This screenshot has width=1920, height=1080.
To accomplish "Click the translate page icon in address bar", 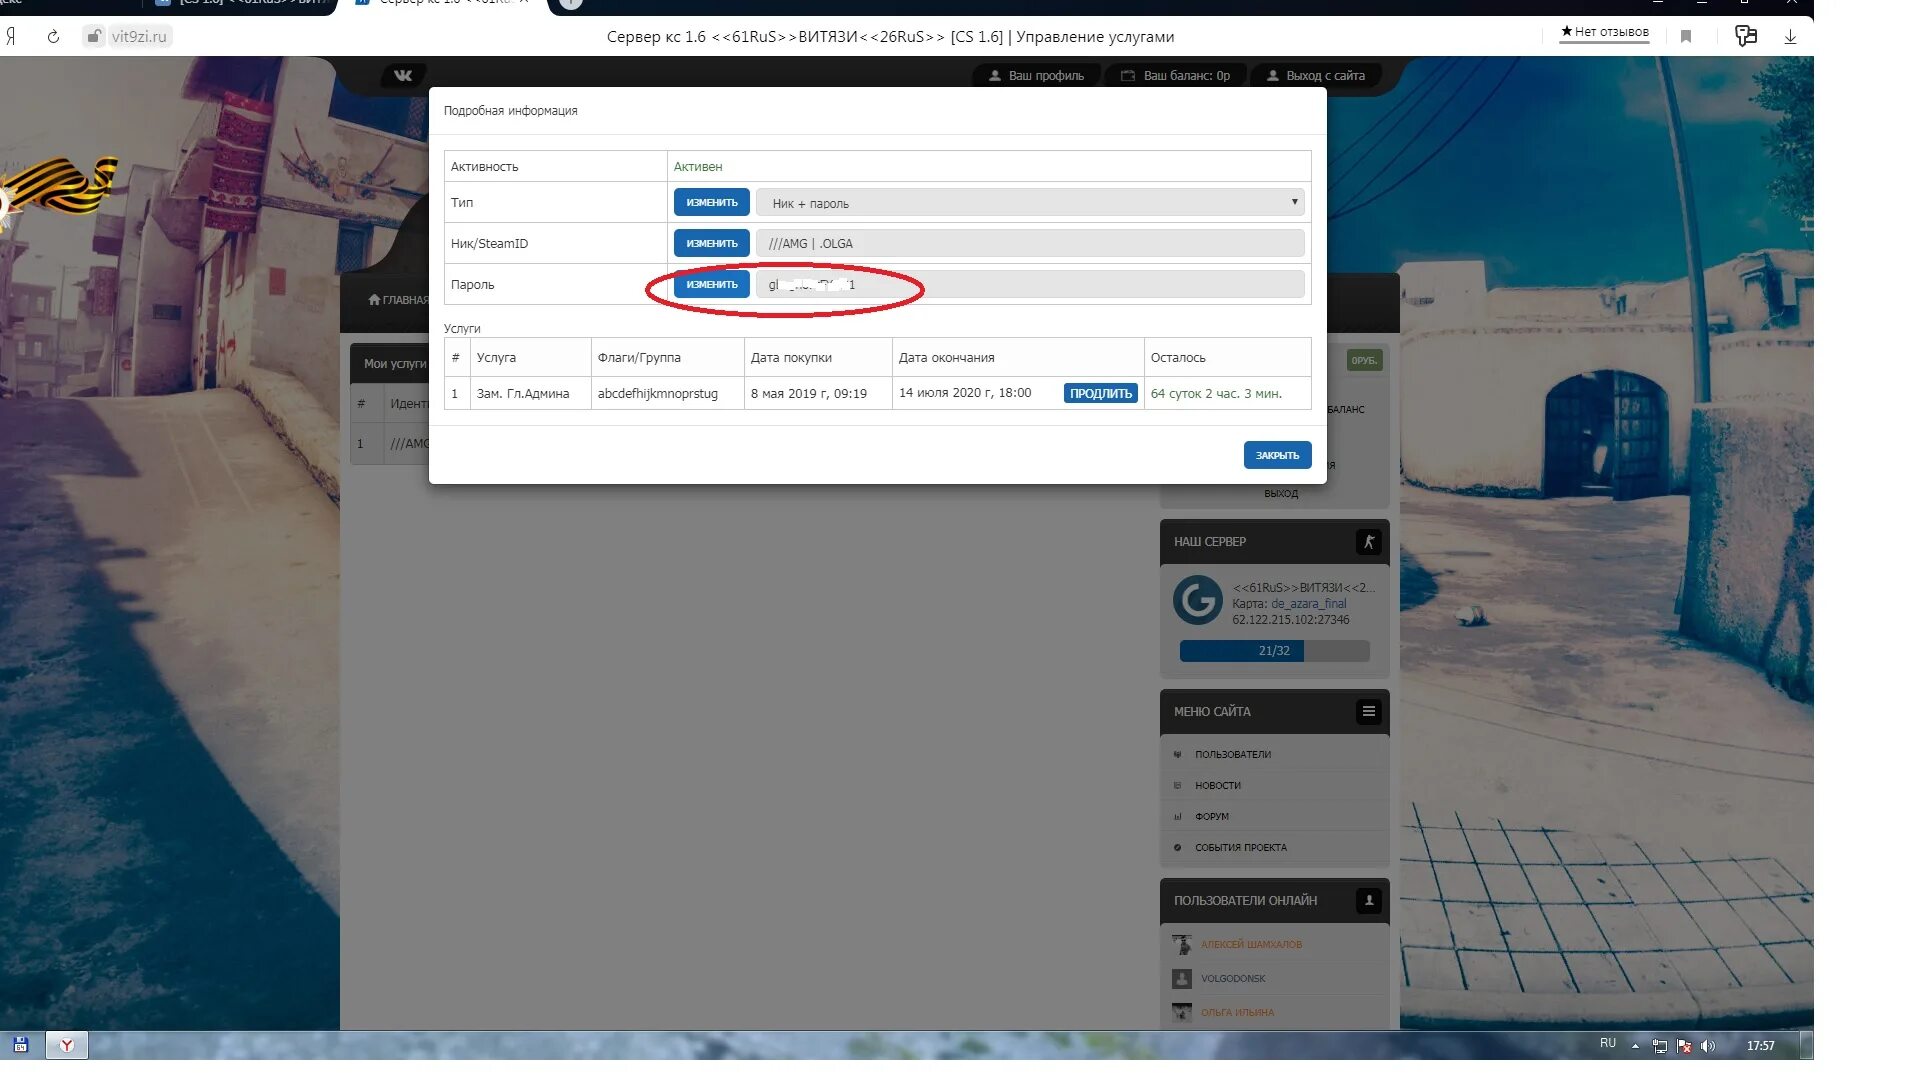I will point(1746,37).
